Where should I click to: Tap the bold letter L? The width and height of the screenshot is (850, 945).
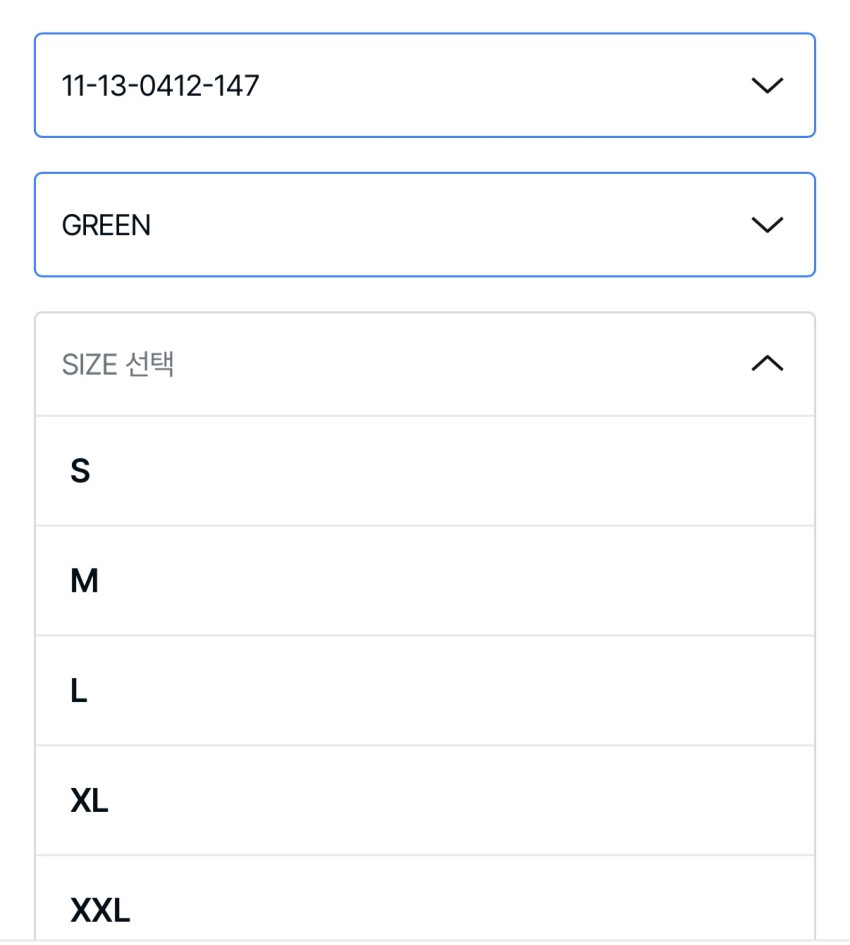79,691
